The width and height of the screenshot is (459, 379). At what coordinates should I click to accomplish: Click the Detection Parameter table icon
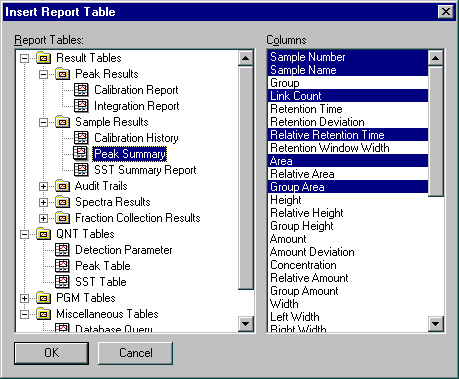62,250
